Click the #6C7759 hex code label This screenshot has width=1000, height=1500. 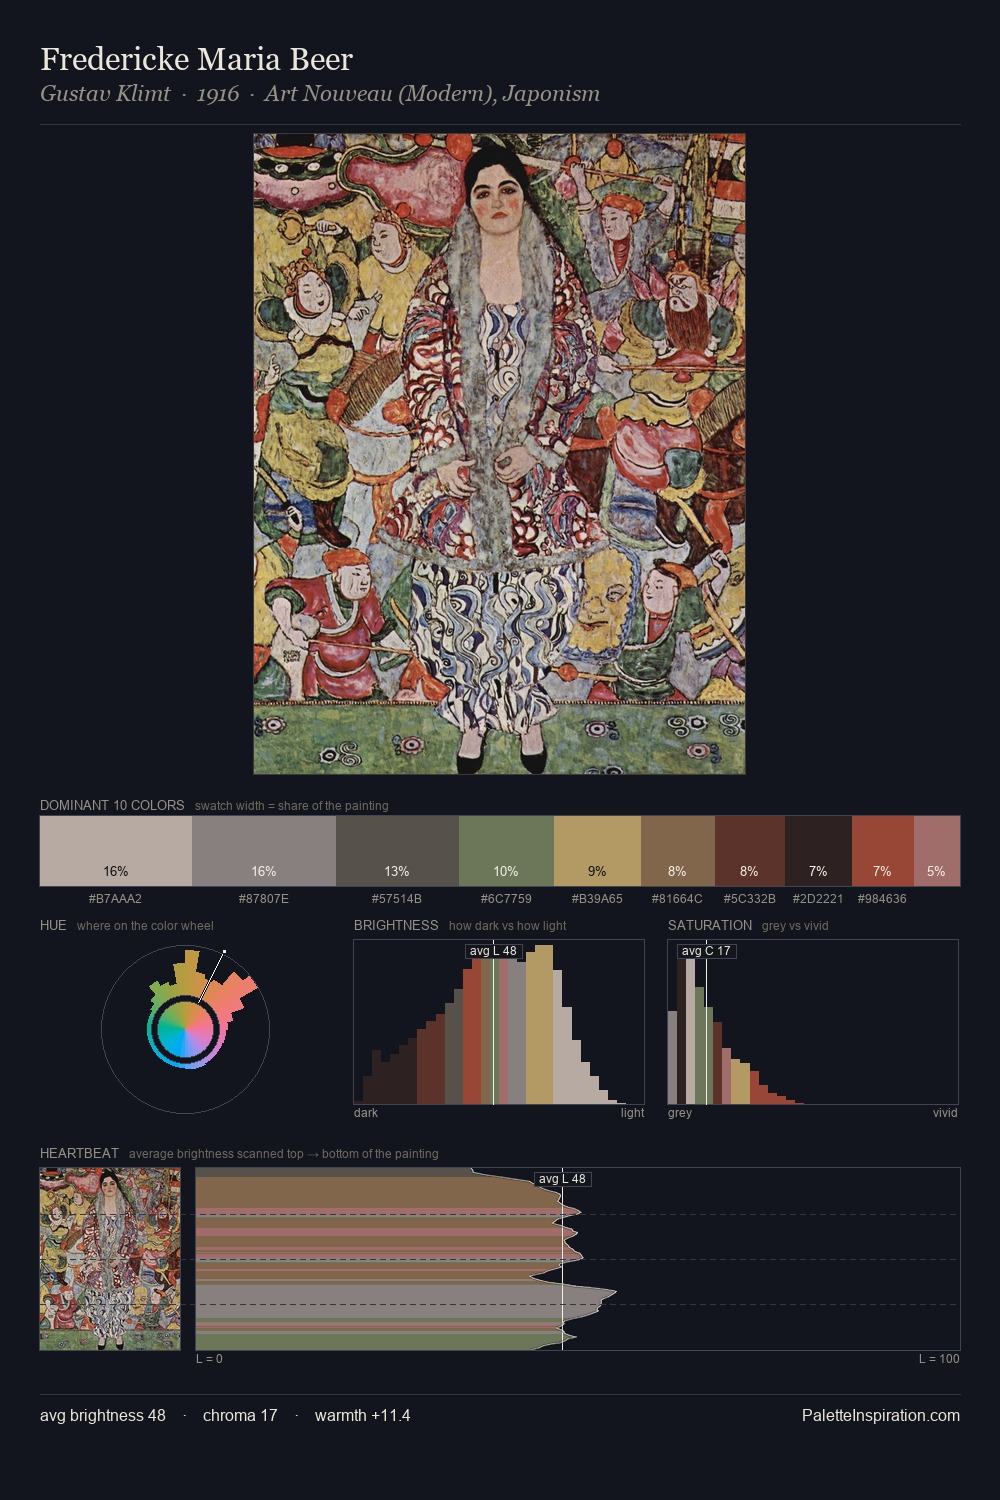pos(506,899)
